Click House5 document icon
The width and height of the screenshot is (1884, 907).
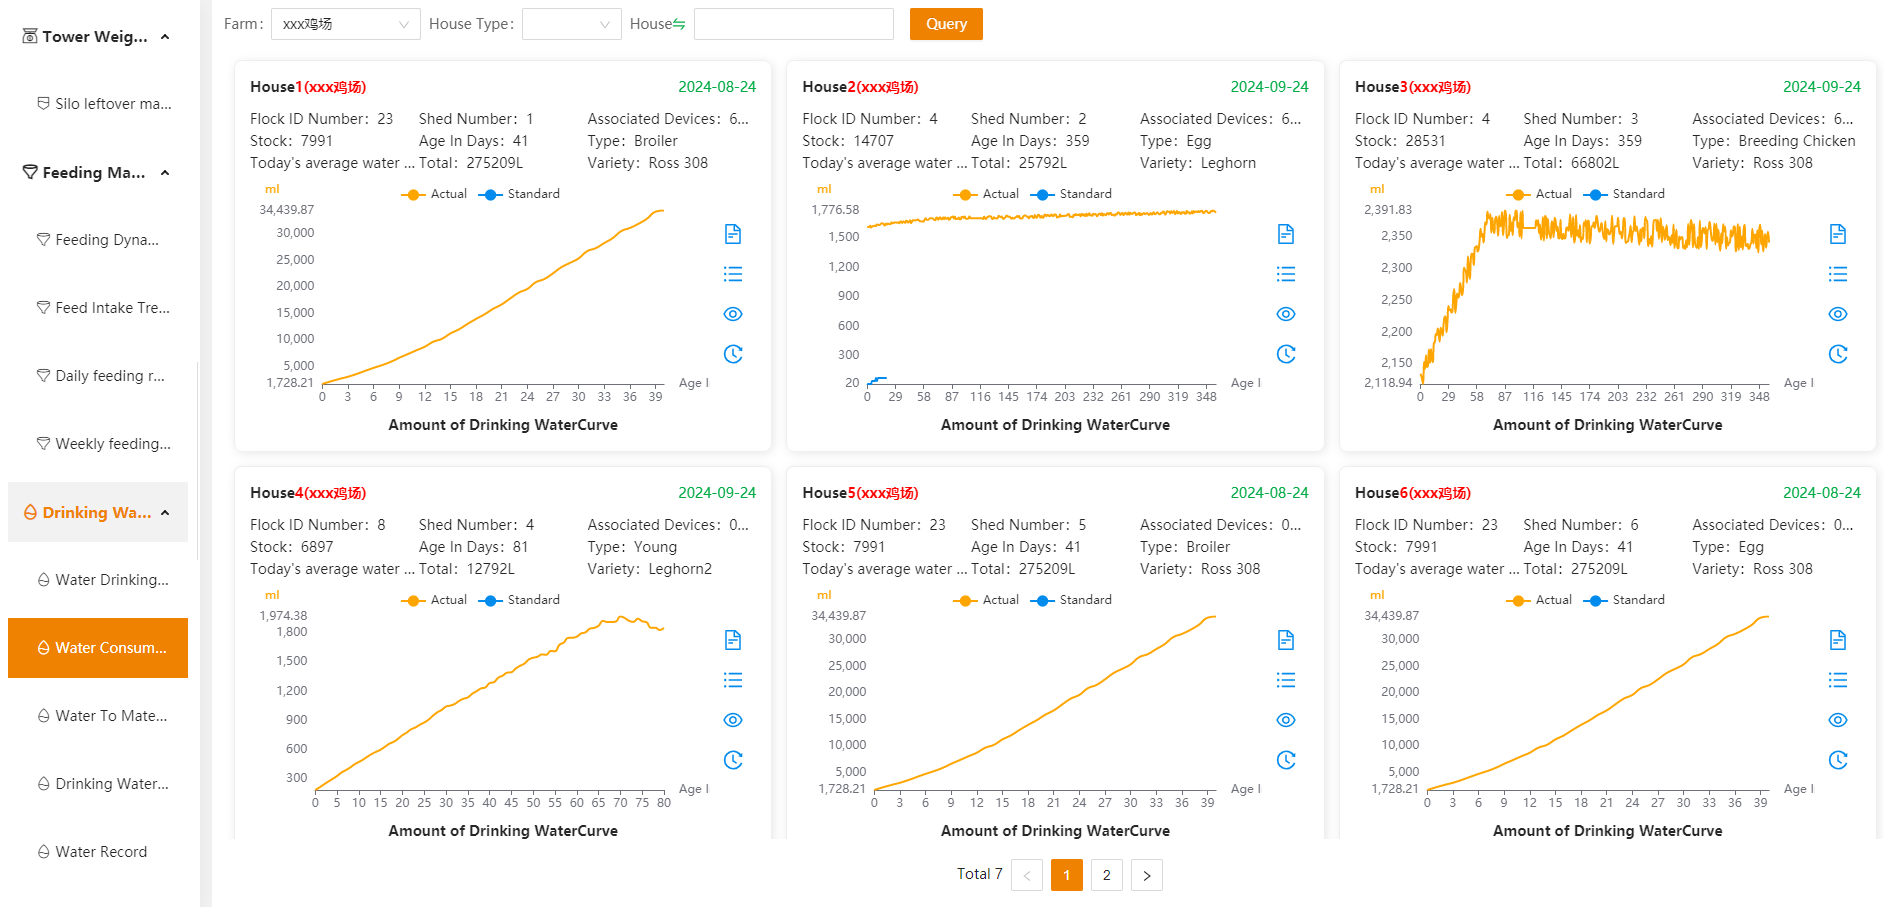pyautogui.click(x=1286, y=640)
